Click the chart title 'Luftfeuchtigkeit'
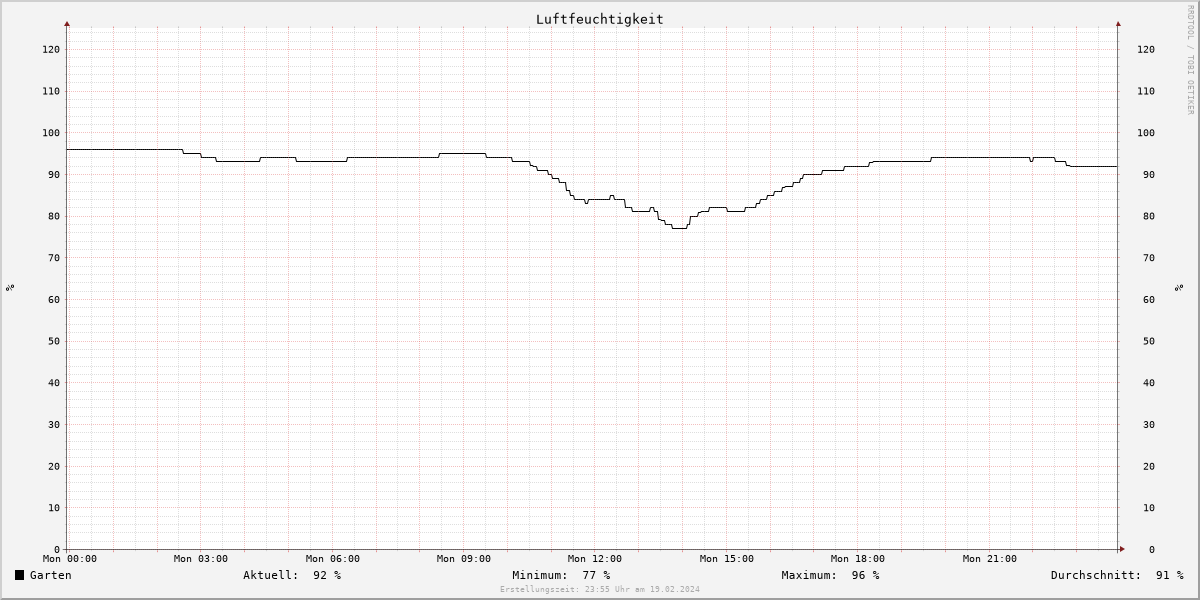 click(599, 19)
